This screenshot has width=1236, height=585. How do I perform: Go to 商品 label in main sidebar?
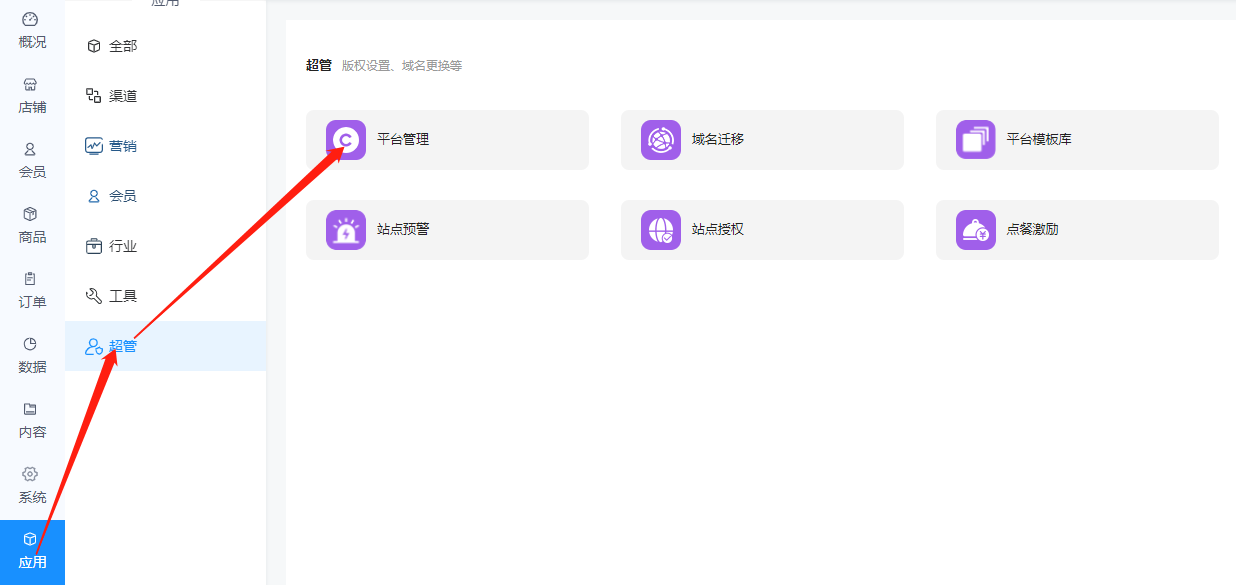[x=32, y=237]
